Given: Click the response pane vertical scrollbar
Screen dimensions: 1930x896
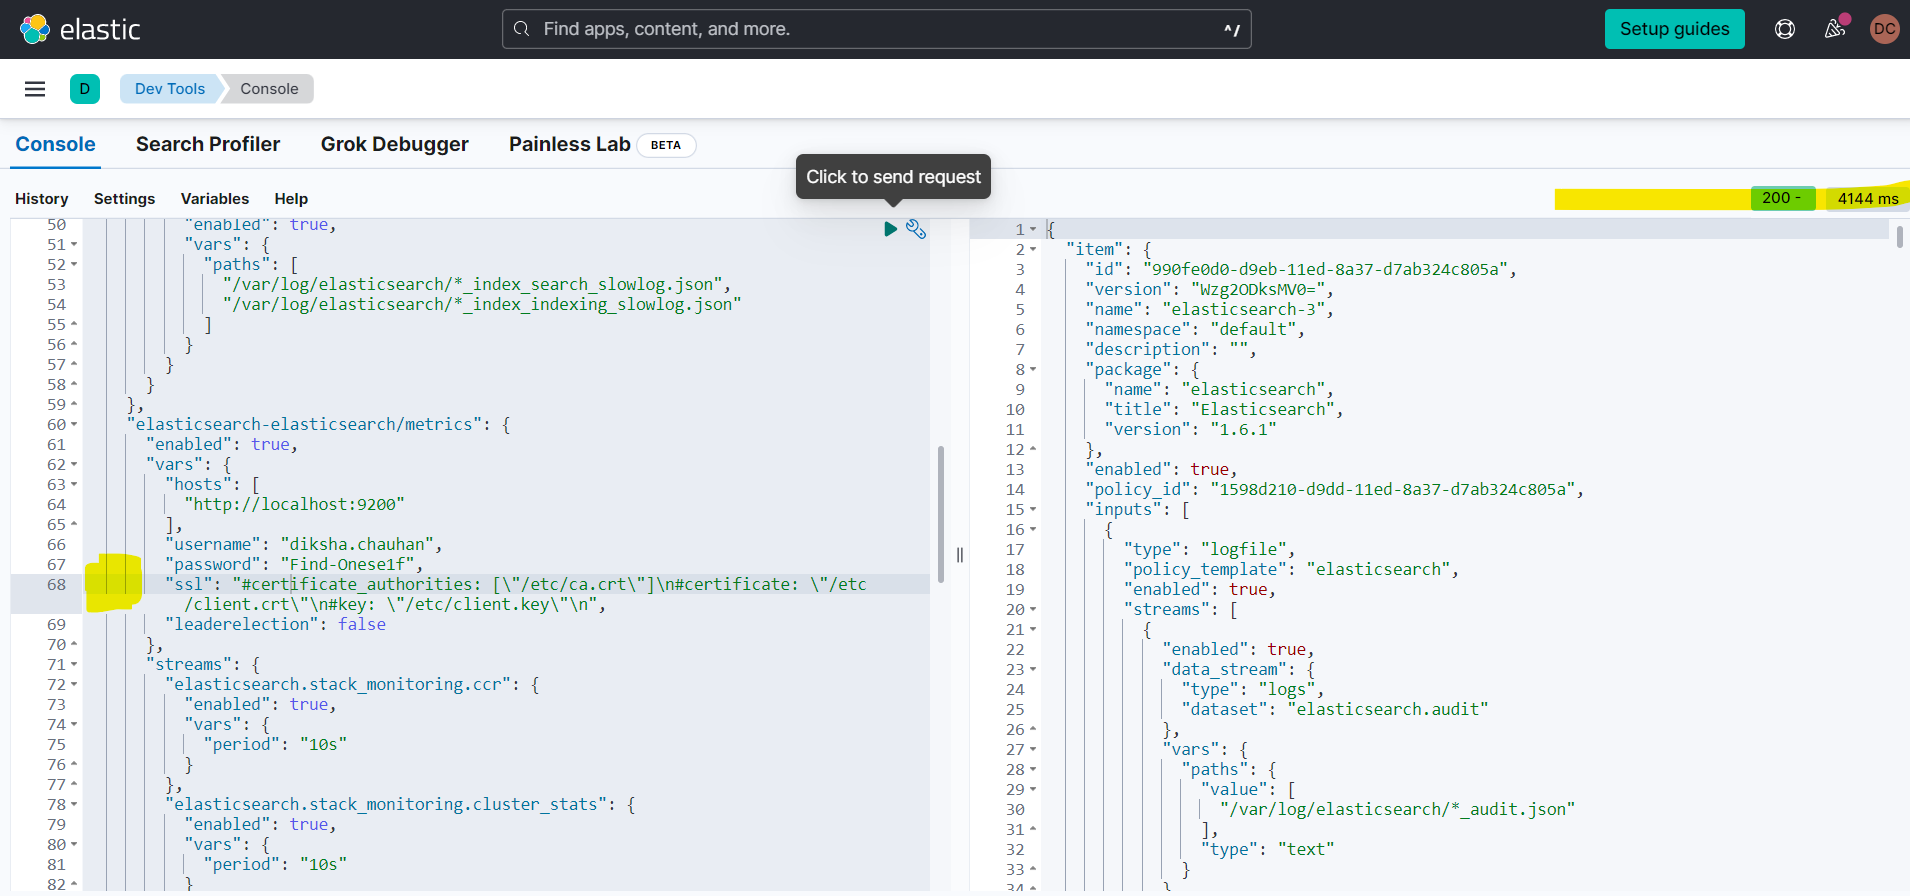Looking at the screenshot, I should pyautogui.click(x=1899, y=237).
